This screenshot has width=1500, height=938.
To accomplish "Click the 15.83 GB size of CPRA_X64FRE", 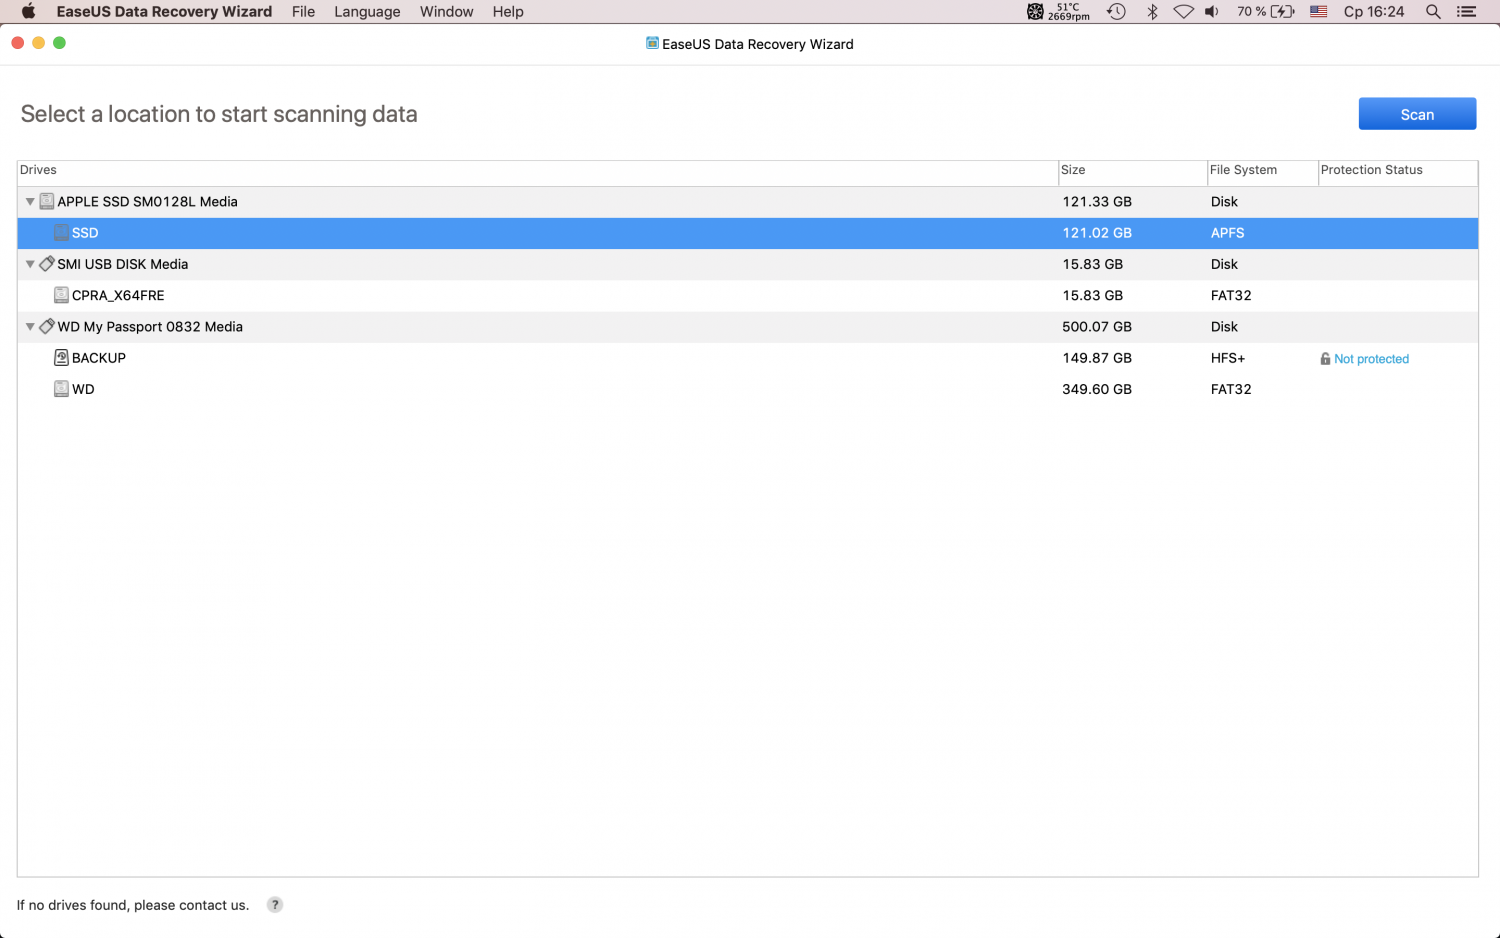I will point(1093,296).
